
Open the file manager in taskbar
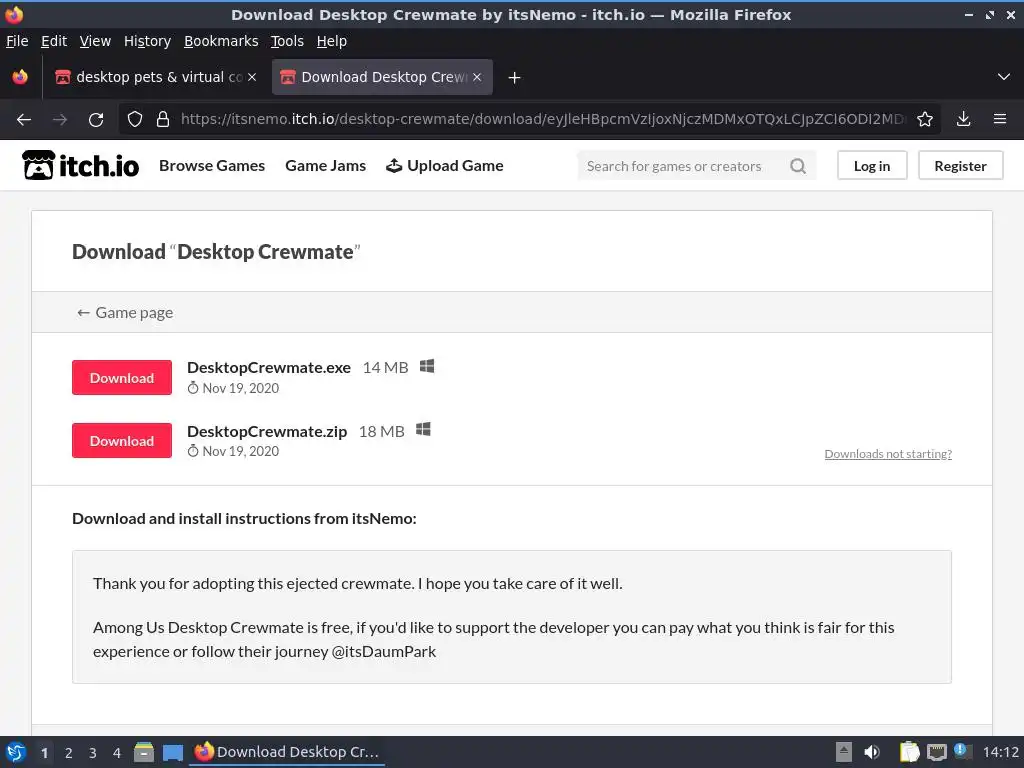144,752
